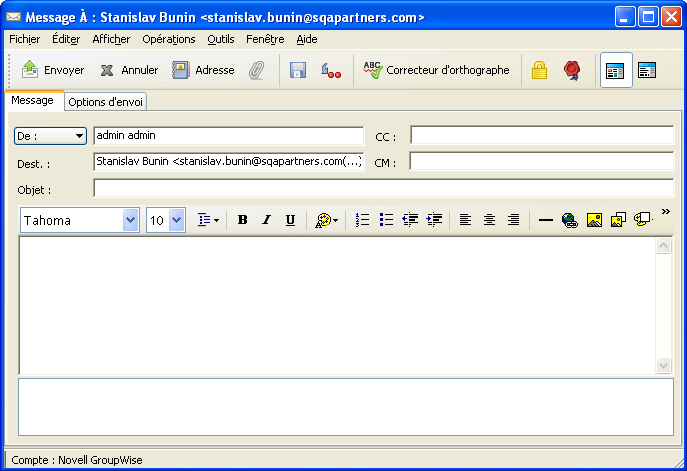Click inside the message body area
This screenshot has height=471, width=687.
pyautogui.click(x=337, y=305)
